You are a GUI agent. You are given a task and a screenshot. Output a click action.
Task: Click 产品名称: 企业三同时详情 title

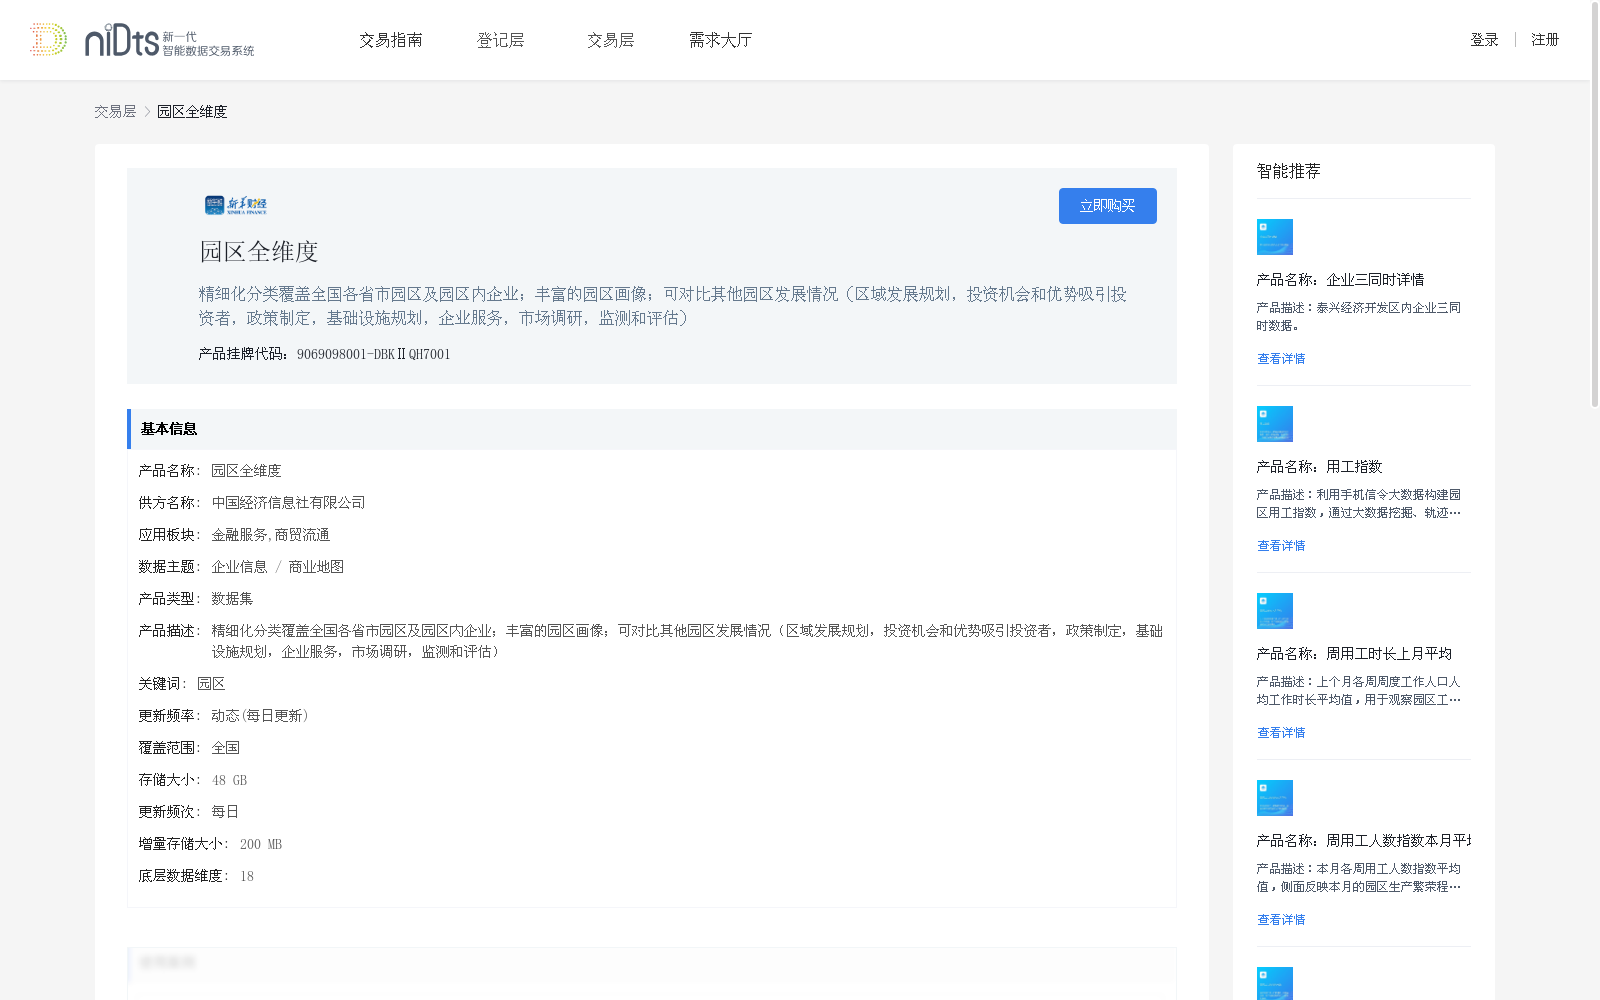(x=1340, y=280)
